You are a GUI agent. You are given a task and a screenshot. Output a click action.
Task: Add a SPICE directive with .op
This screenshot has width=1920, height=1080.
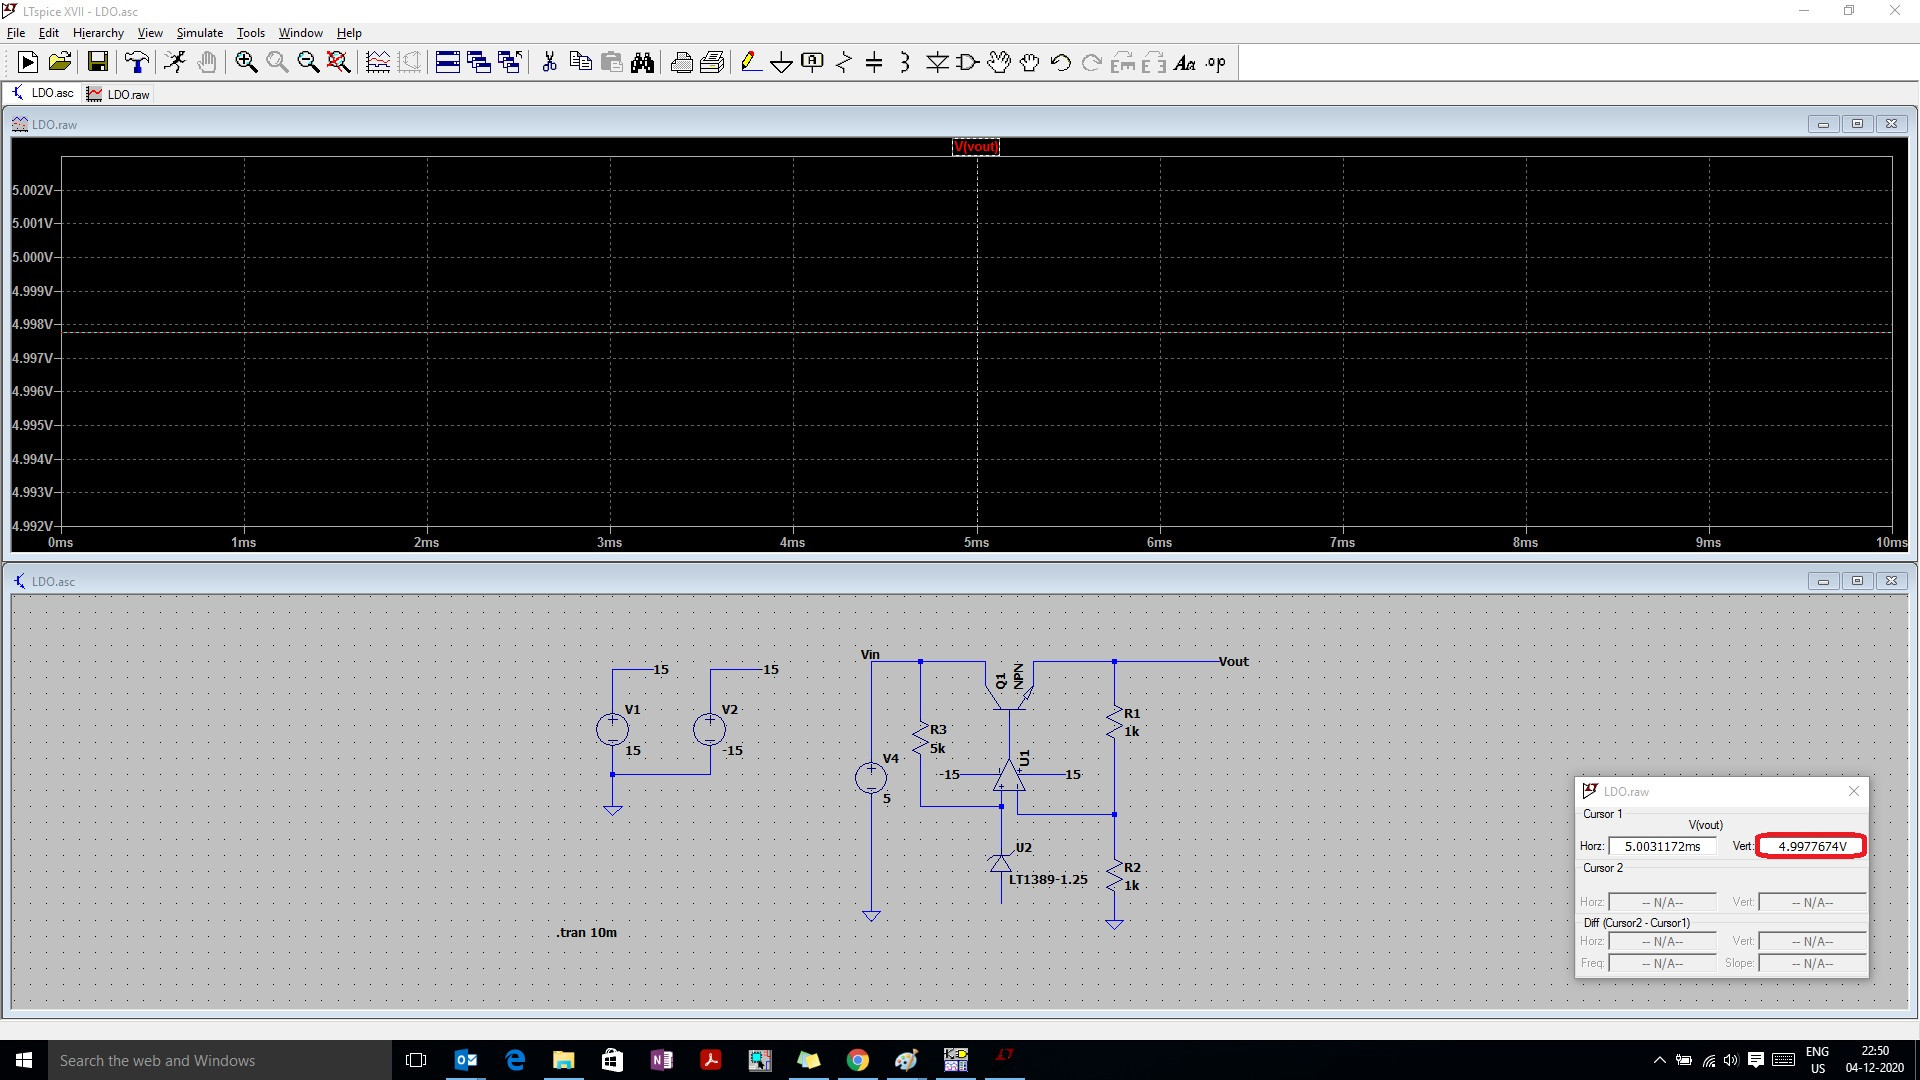(x=1215, y=62)
